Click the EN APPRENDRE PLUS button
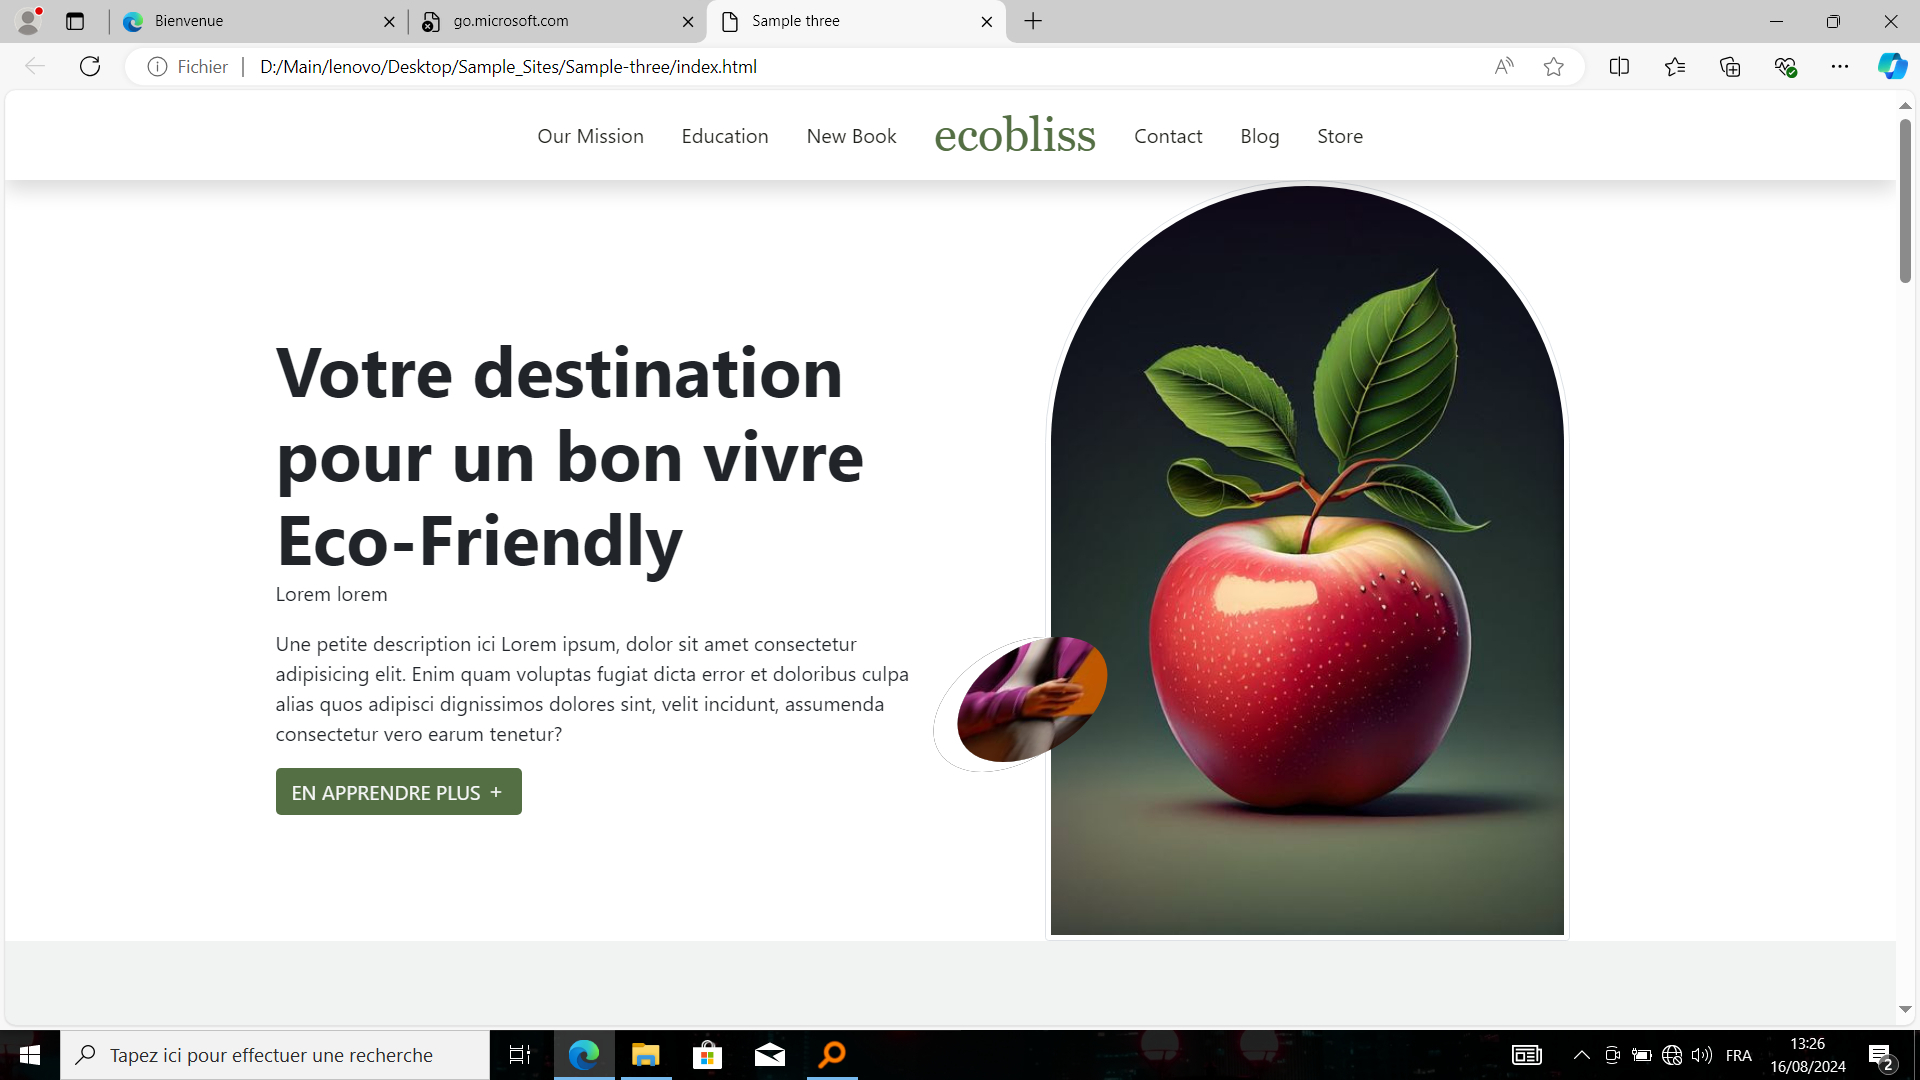This screenshot has height=1080, width=1920. point(398,792)
